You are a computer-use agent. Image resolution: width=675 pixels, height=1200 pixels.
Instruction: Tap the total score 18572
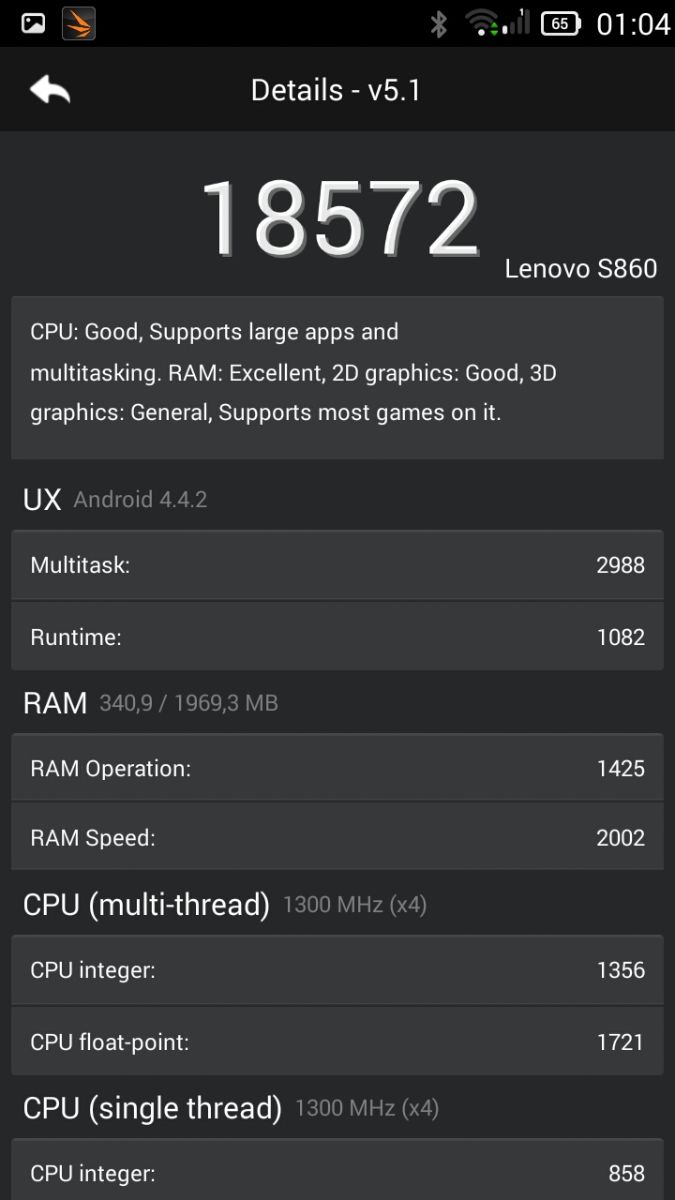point(340,218)
